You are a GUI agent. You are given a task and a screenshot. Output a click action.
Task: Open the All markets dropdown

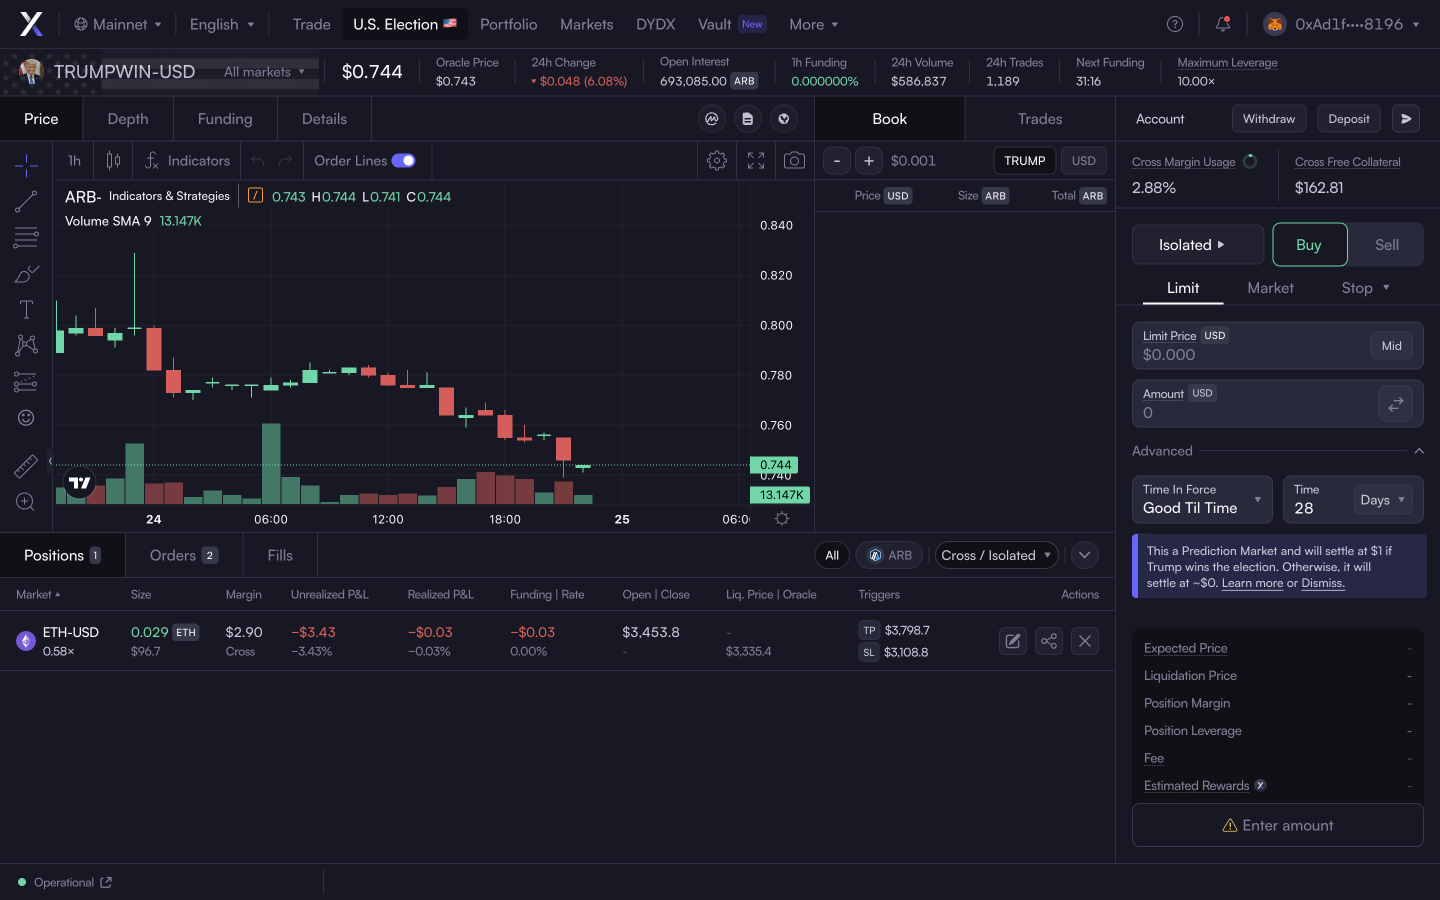(264, 72)
